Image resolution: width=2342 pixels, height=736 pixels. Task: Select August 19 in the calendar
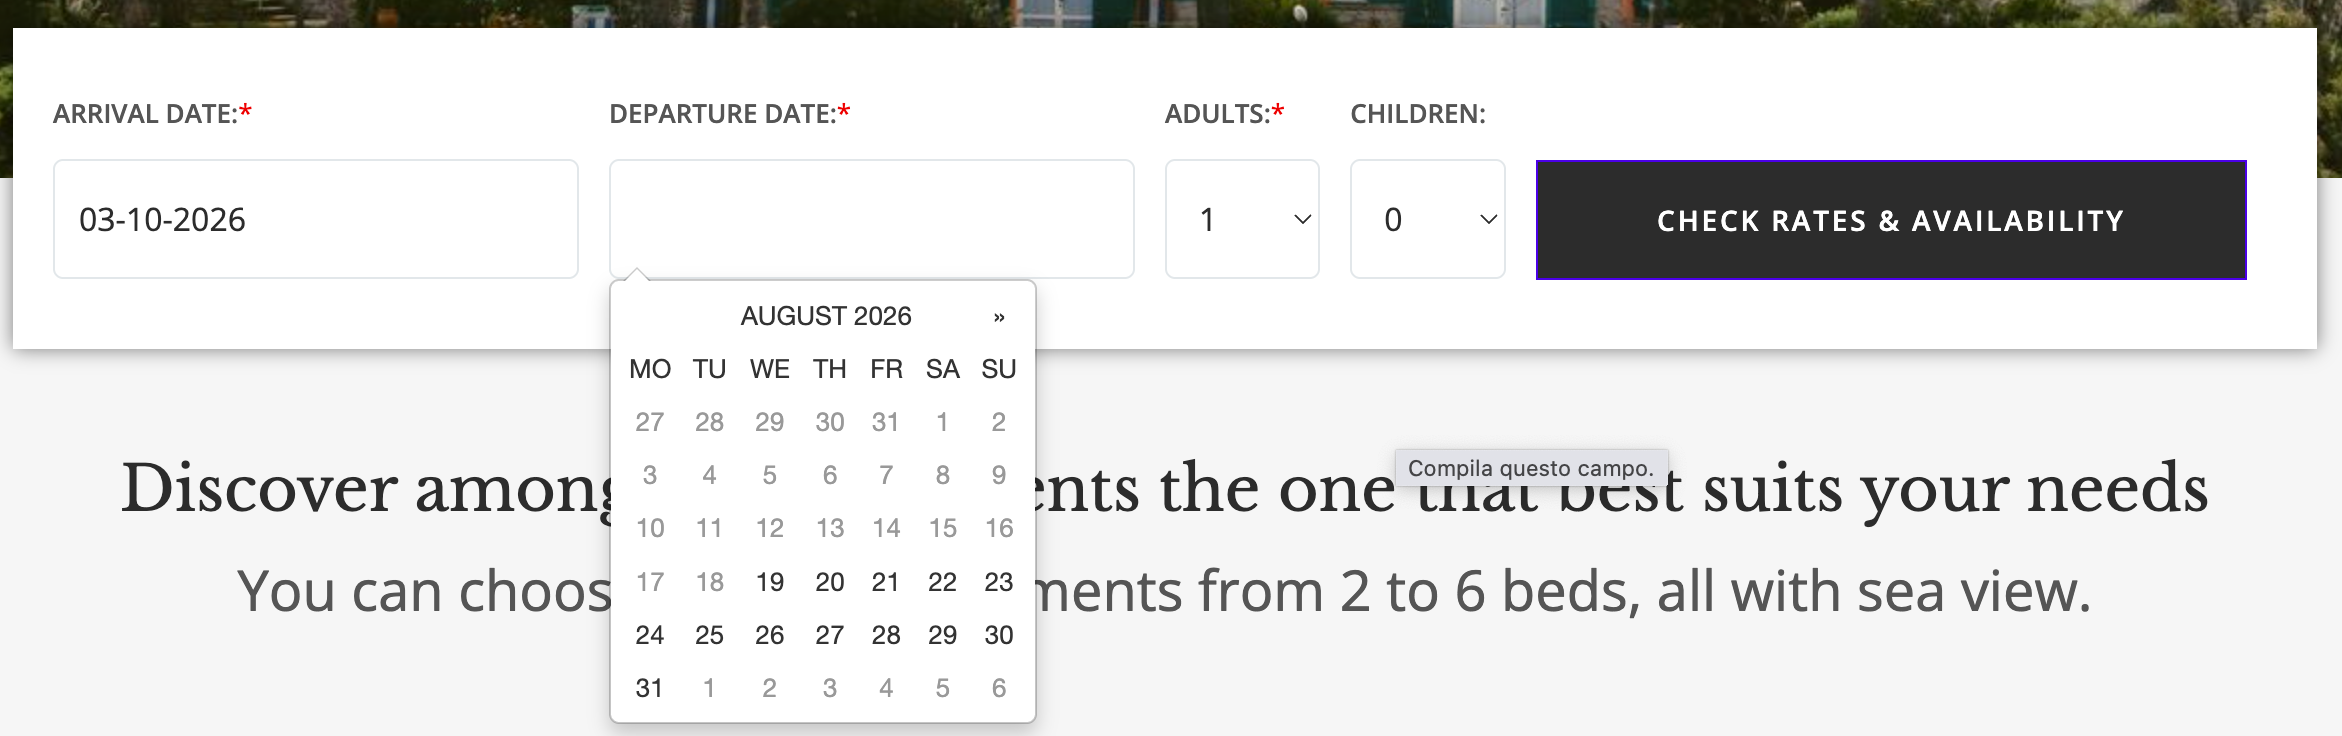pos(770,582)
